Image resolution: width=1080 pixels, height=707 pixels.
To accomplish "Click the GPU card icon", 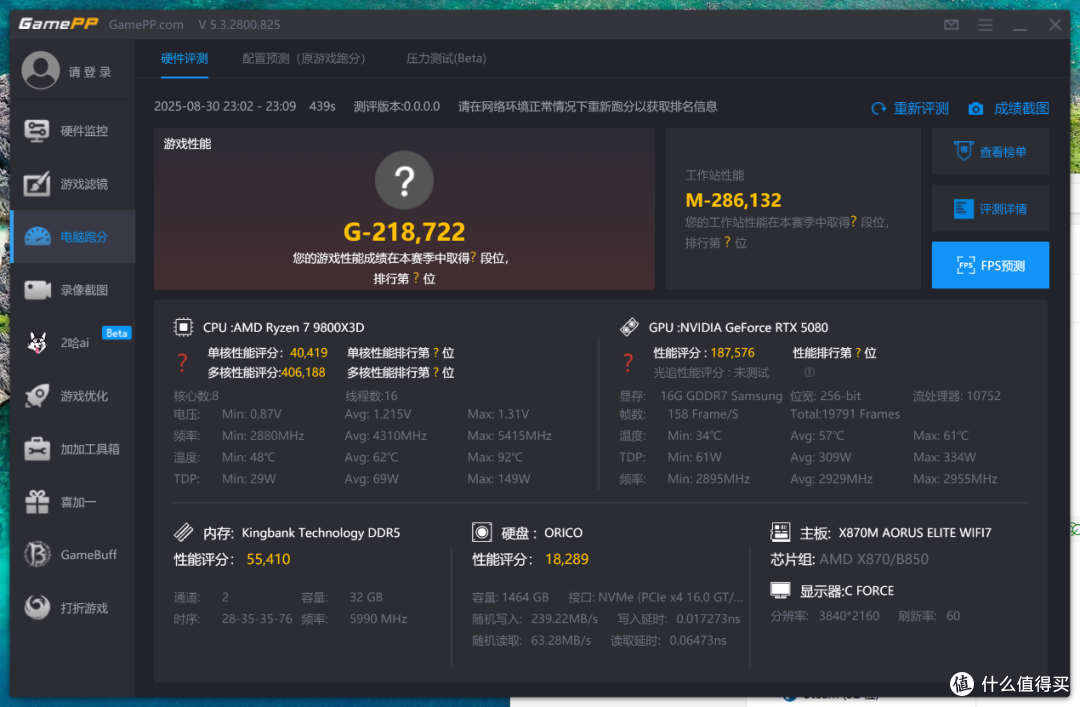I will point(629,327).
